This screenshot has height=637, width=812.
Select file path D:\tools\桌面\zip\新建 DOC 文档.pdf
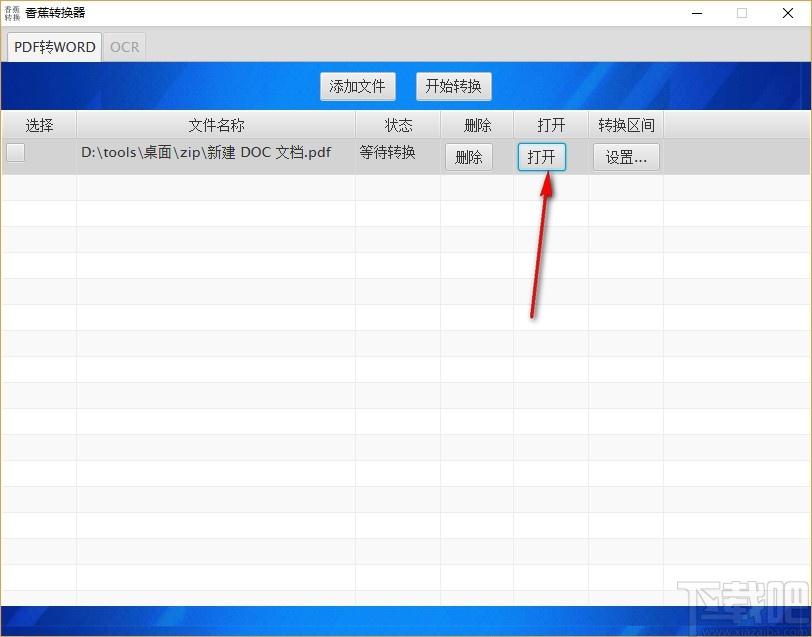click(206, 152)
